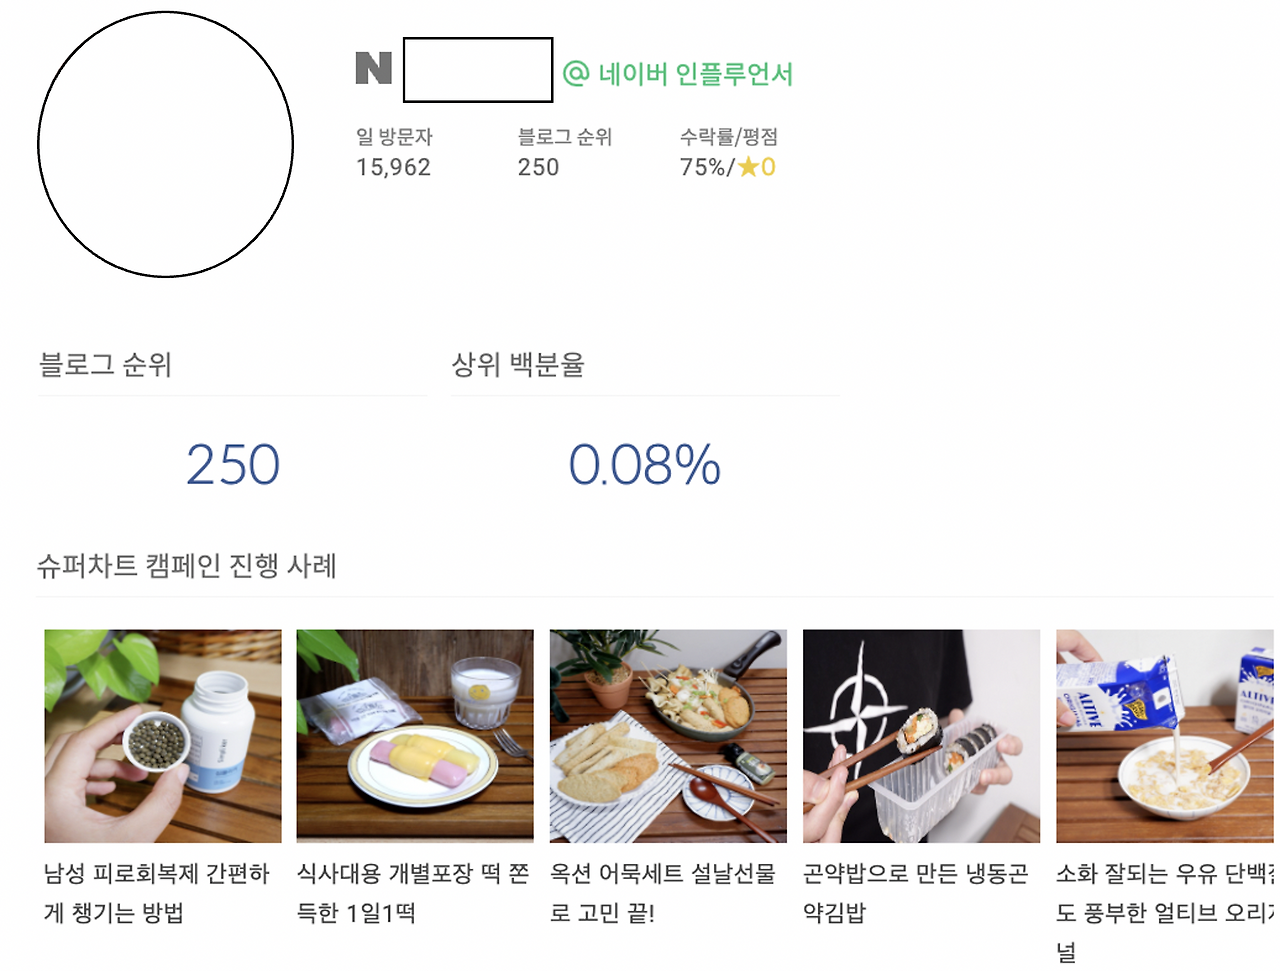This screenshot has width=1280, height=971.
Task: Open the supplement bottle campaign thumbnail
Action: 162,734
